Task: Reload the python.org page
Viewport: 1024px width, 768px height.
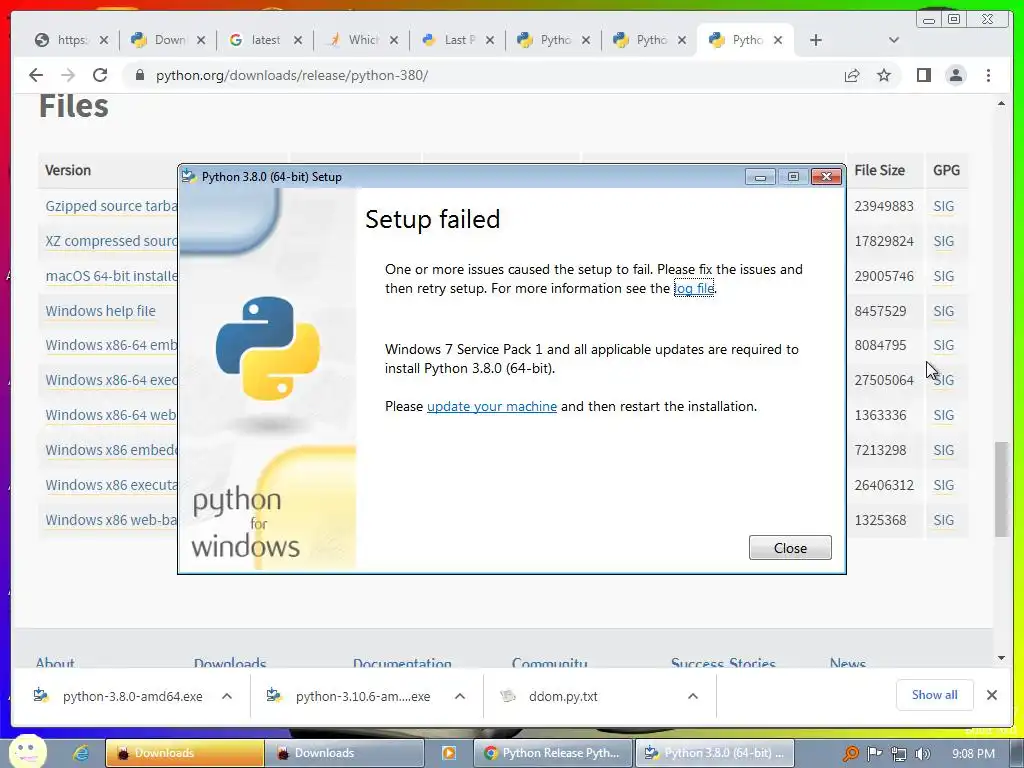Action: tap(100, 75)
